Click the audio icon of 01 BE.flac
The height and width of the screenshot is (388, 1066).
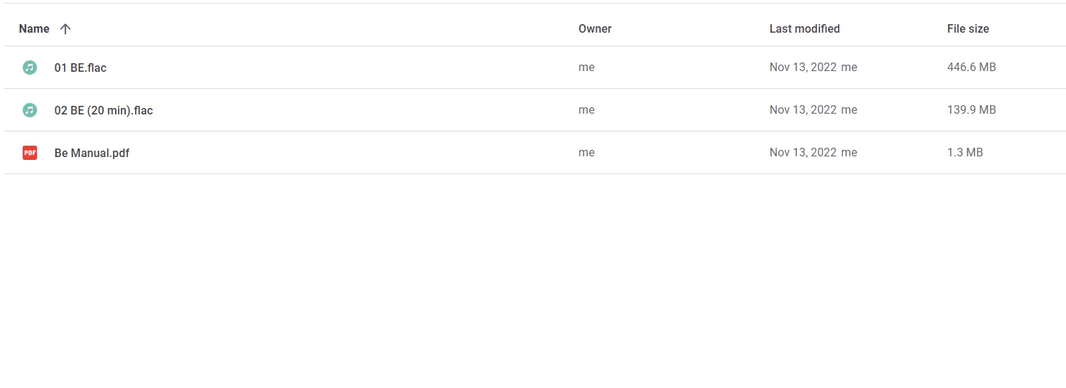pos(29,67)
